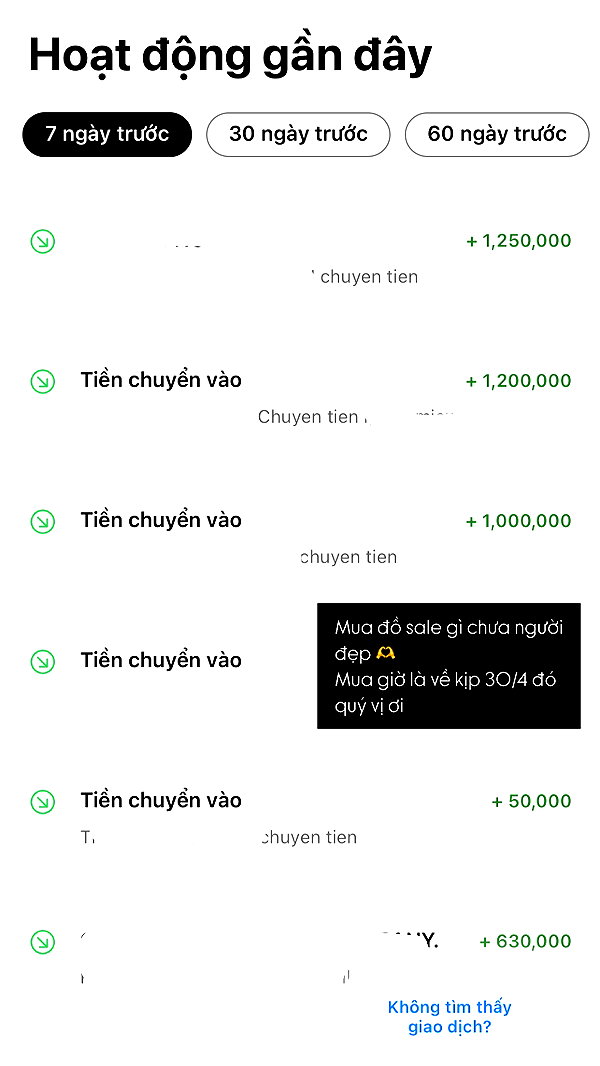The image size is (600, 1066).
Task: Tap incoming arrow icon beside +630,000
Action: point(43,942)
